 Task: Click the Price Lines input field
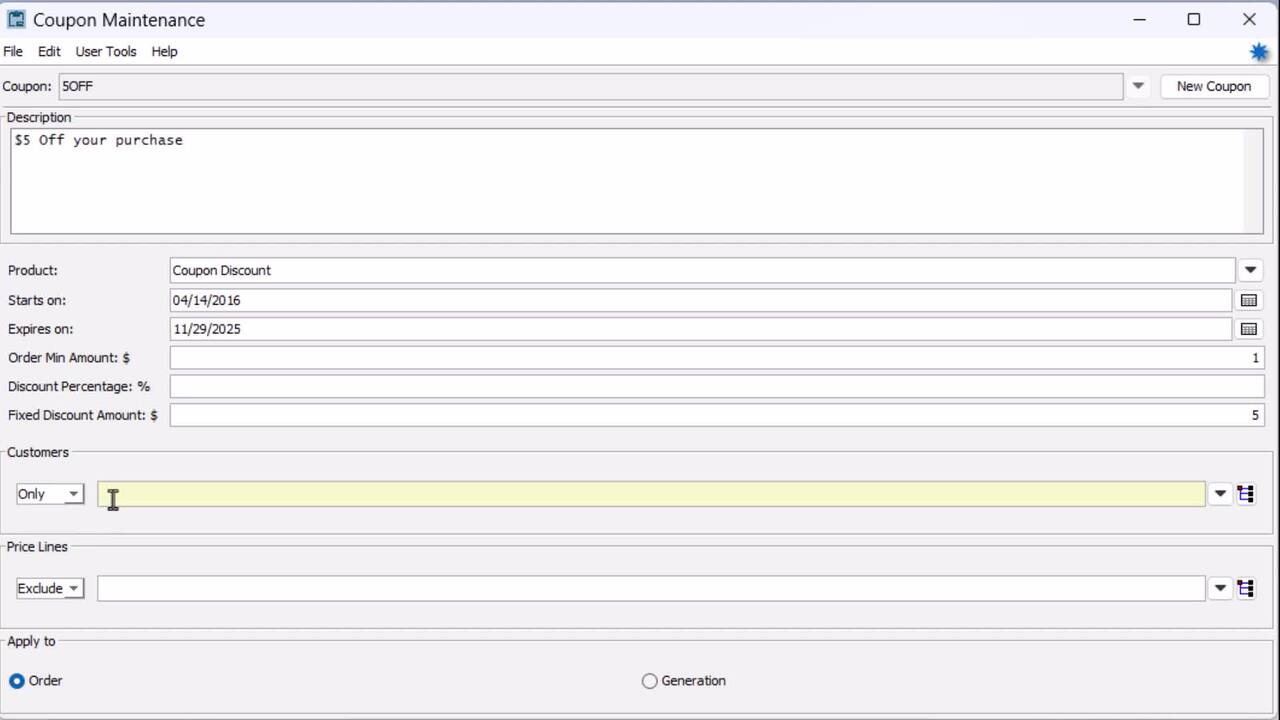pyautogui.click(x=651, y=588)
